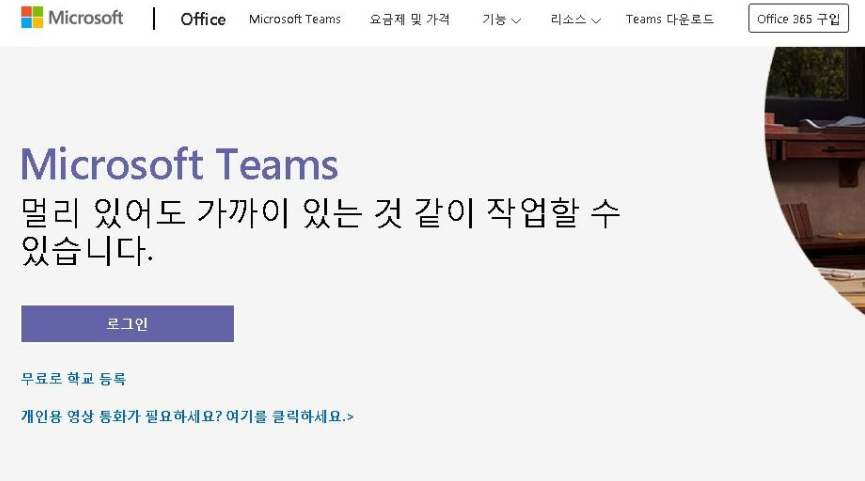Expand the 리소스 dropdown
The image size is (865, 481).
click(x=575, y=20)
